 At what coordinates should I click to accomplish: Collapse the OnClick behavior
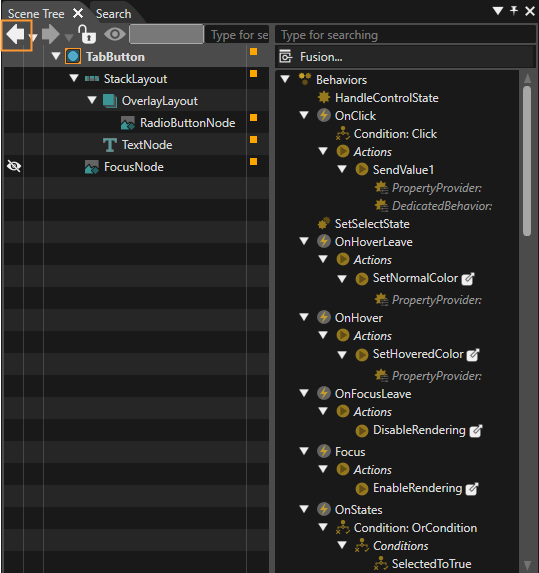tap(304, 115)
